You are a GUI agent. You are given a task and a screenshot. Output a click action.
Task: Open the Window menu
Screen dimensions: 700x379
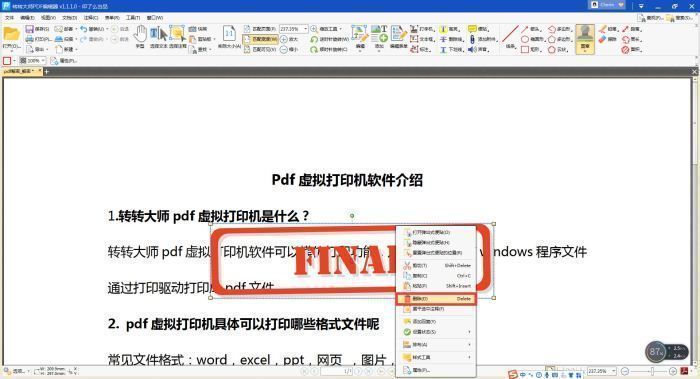(x=154, y=17)
